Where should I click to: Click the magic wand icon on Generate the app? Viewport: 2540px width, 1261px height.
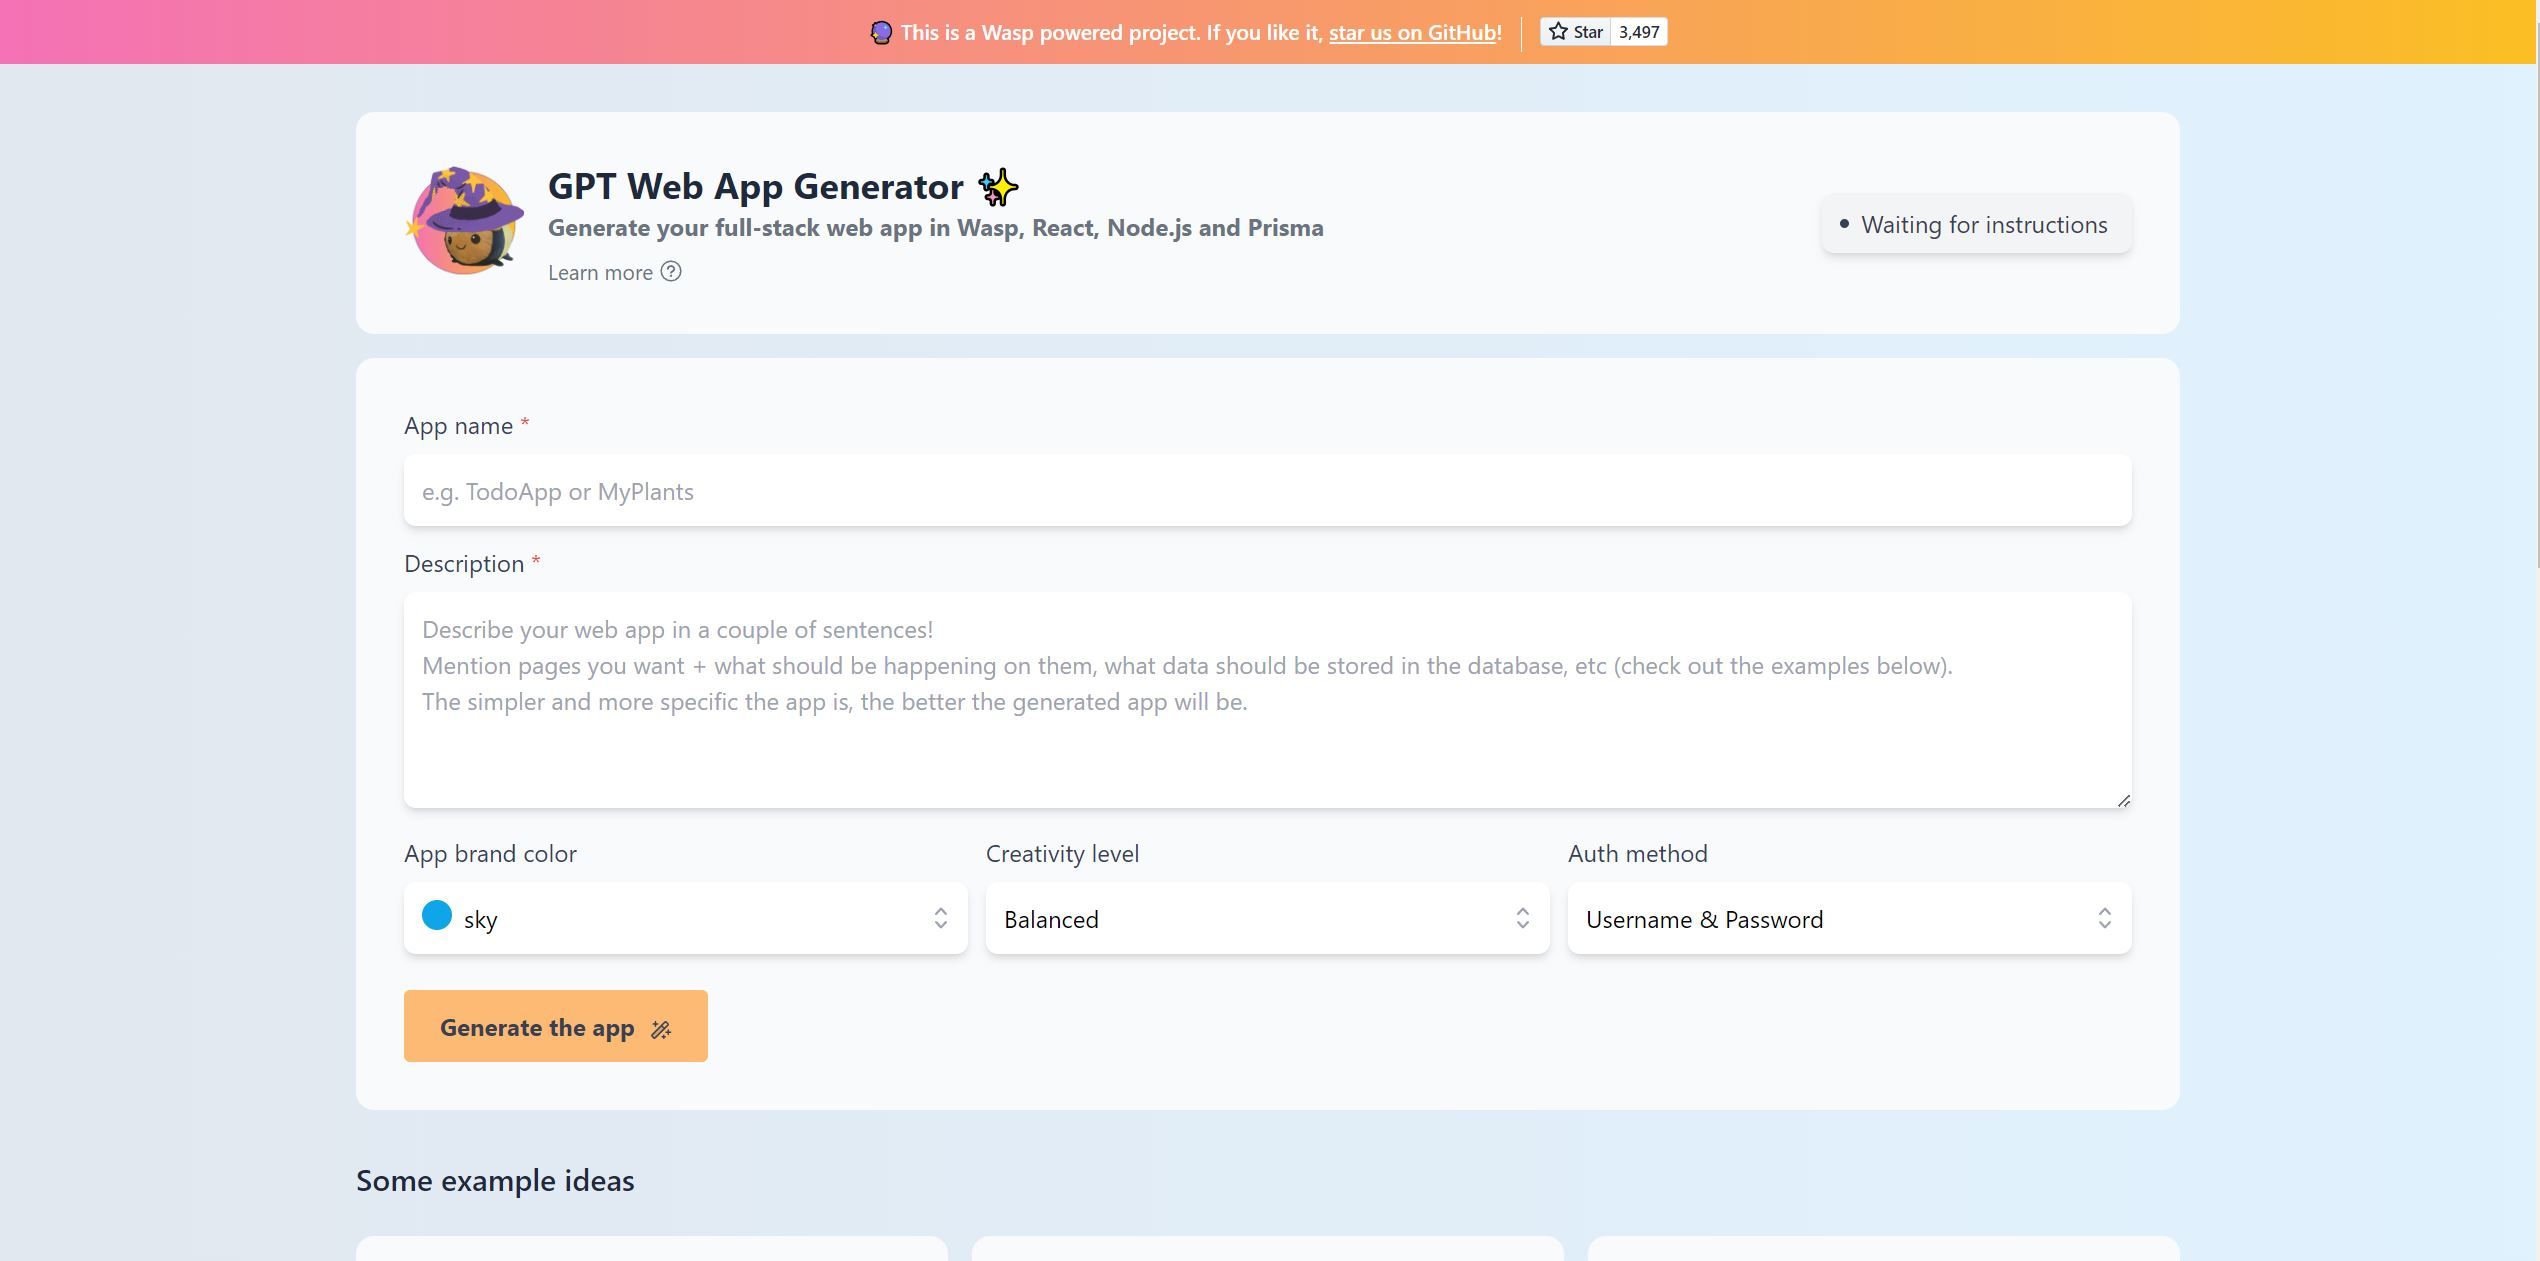click(661, 1027)
